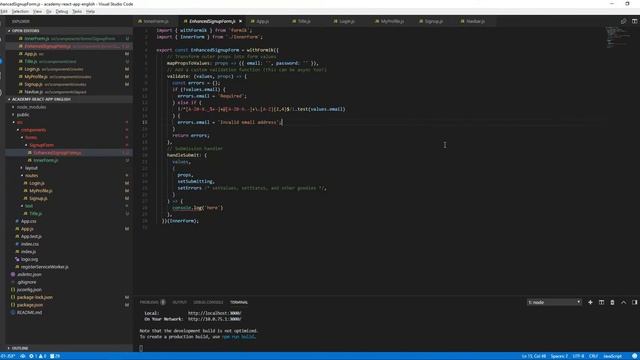Collapse the Open Editors section
This screenshot has height=360, width=640.
[9, 31]
